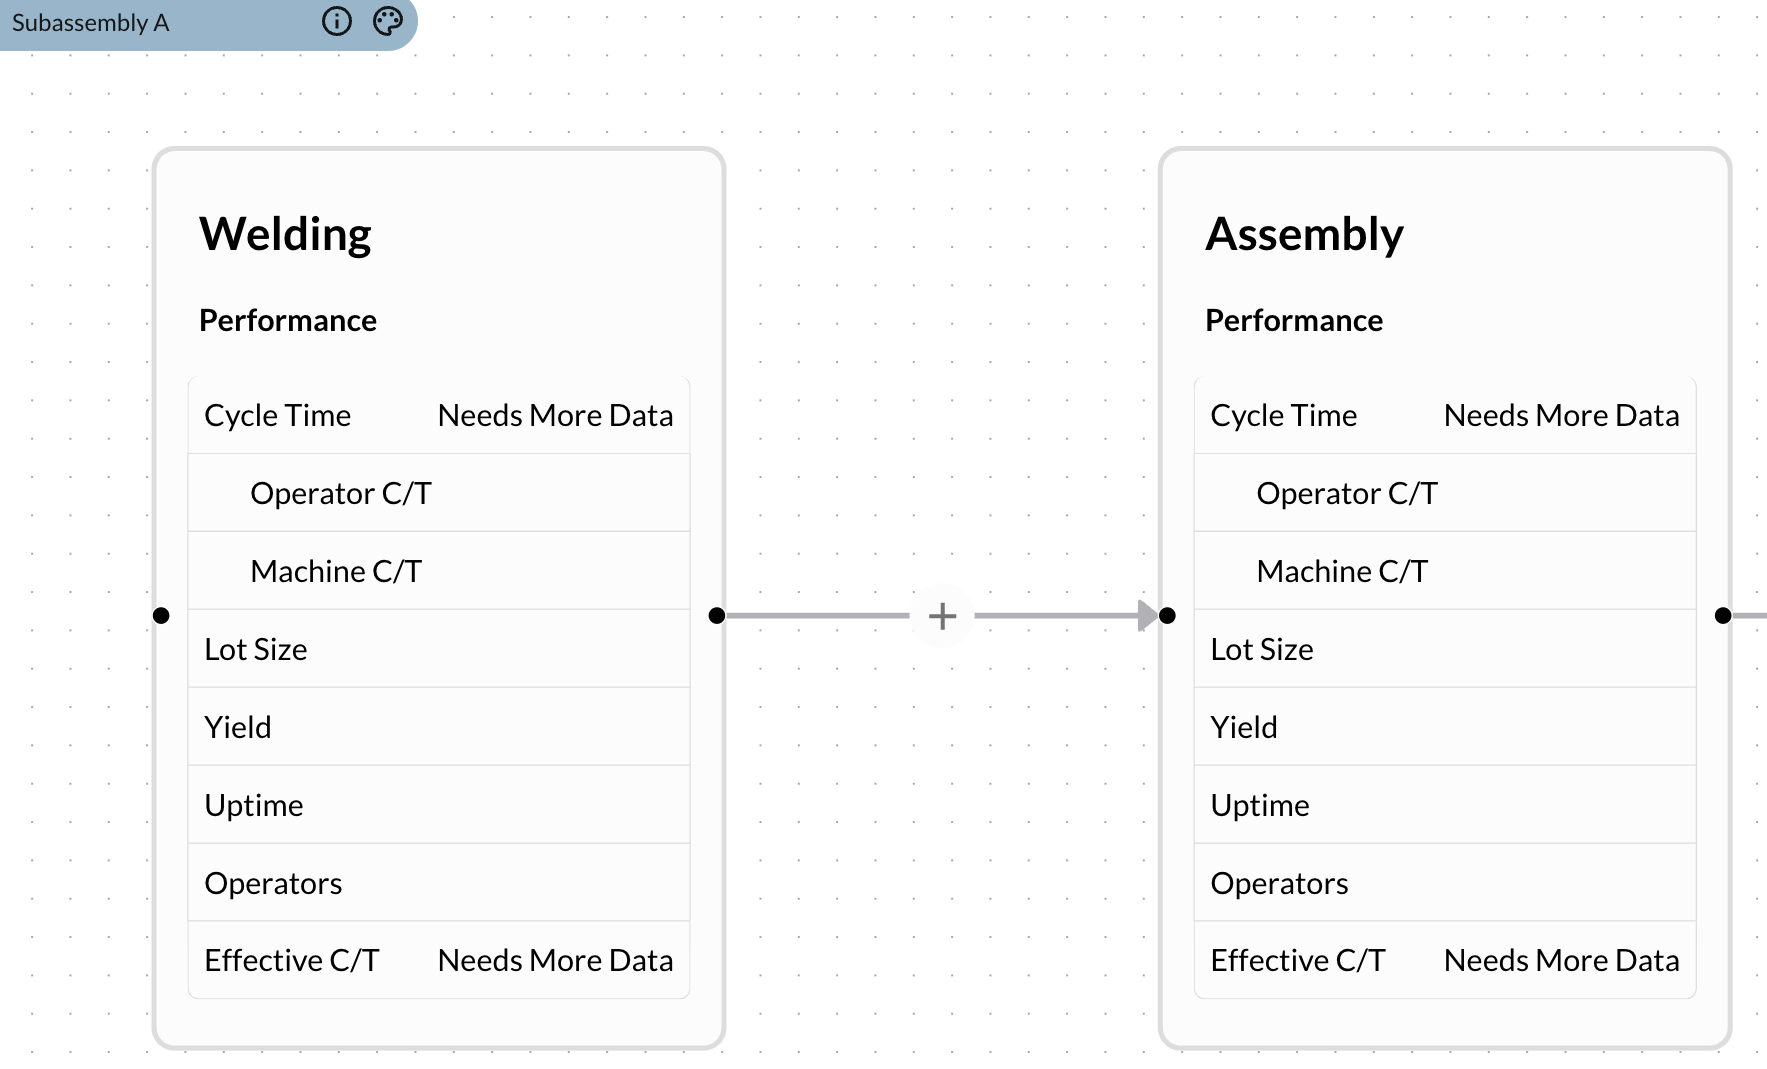The height and width of the screenshot is (1069, 1767).
Task: Select the Assembly process node title
Action: pos(1305,233)
